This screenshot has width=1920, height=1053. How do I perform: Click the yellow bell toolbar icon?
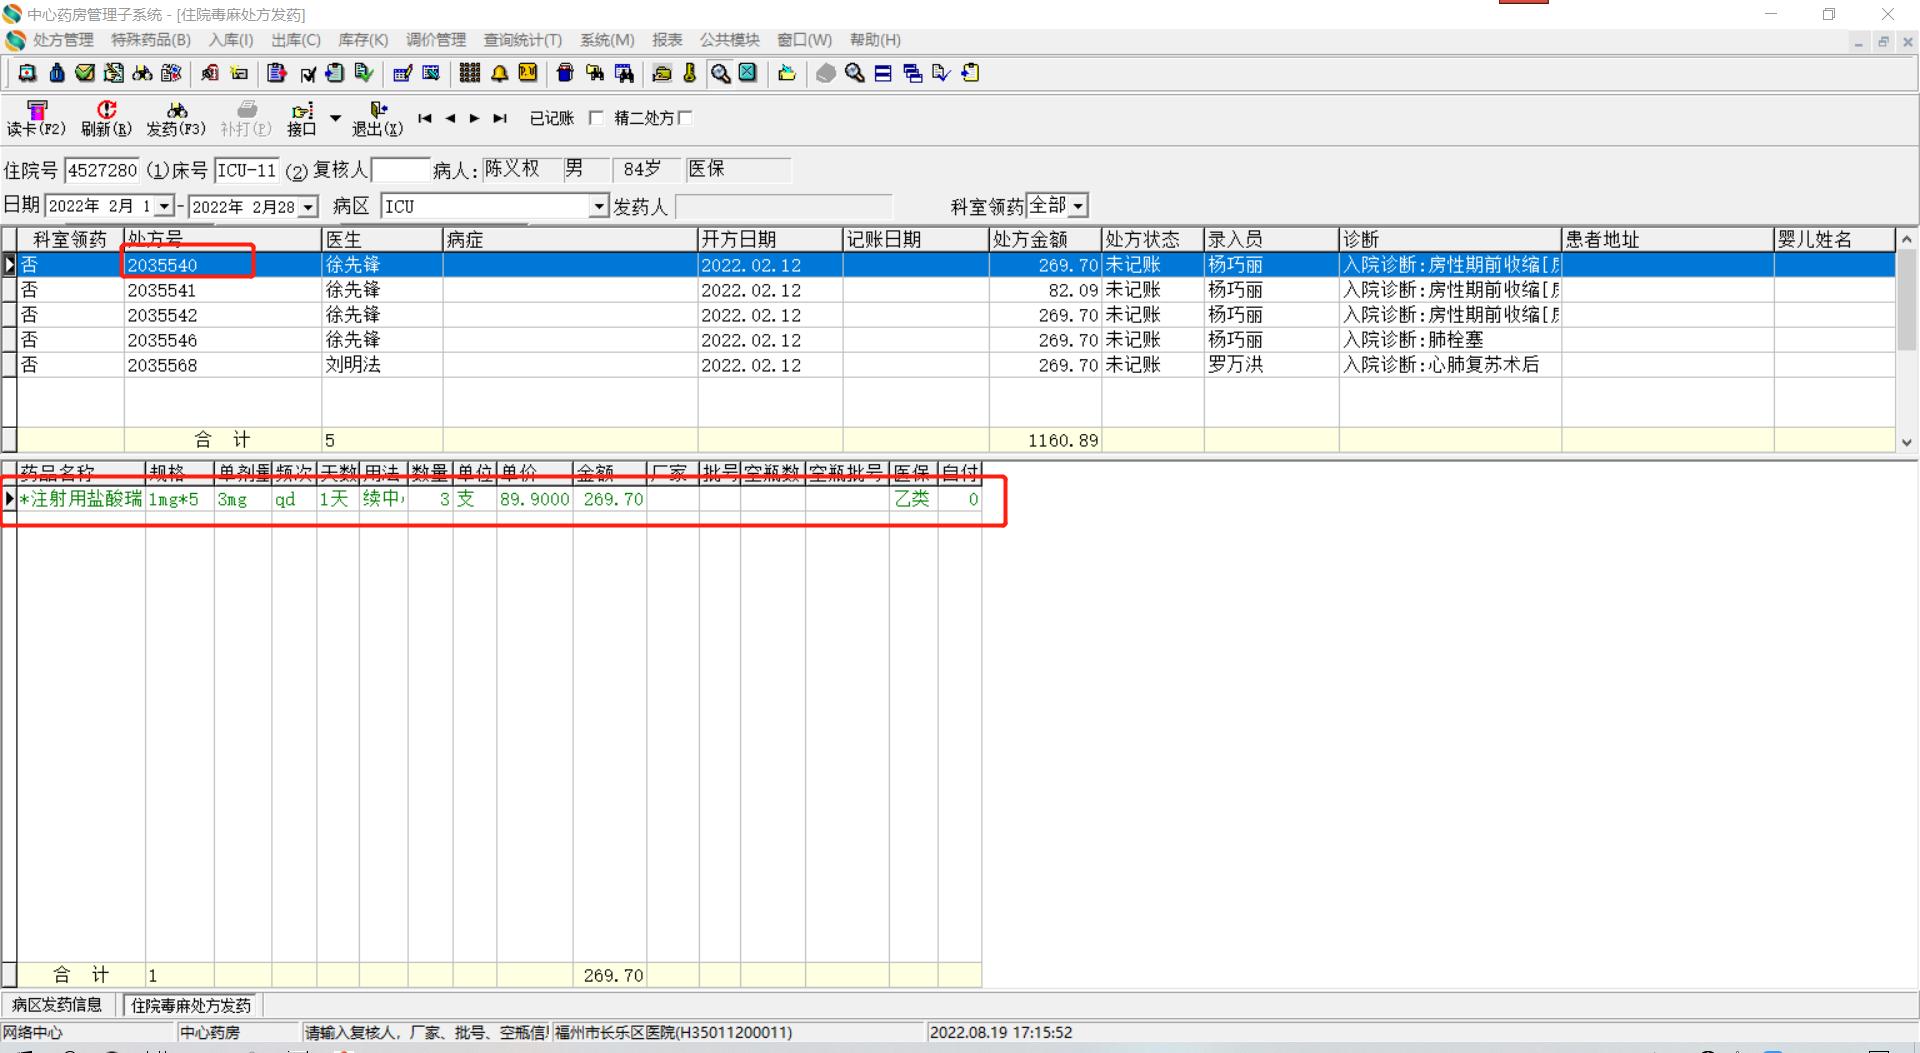[499, 73]
